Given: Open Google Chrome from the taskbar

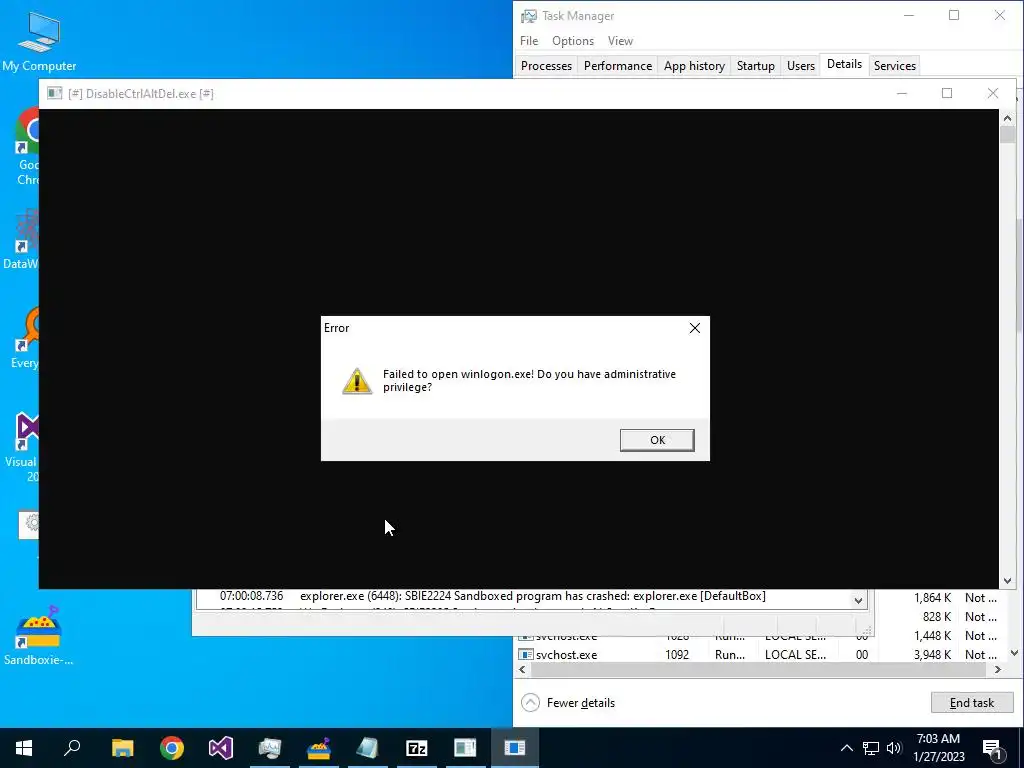Looking at the screenshot, I should pyautogui.click(x=172, y=748).
